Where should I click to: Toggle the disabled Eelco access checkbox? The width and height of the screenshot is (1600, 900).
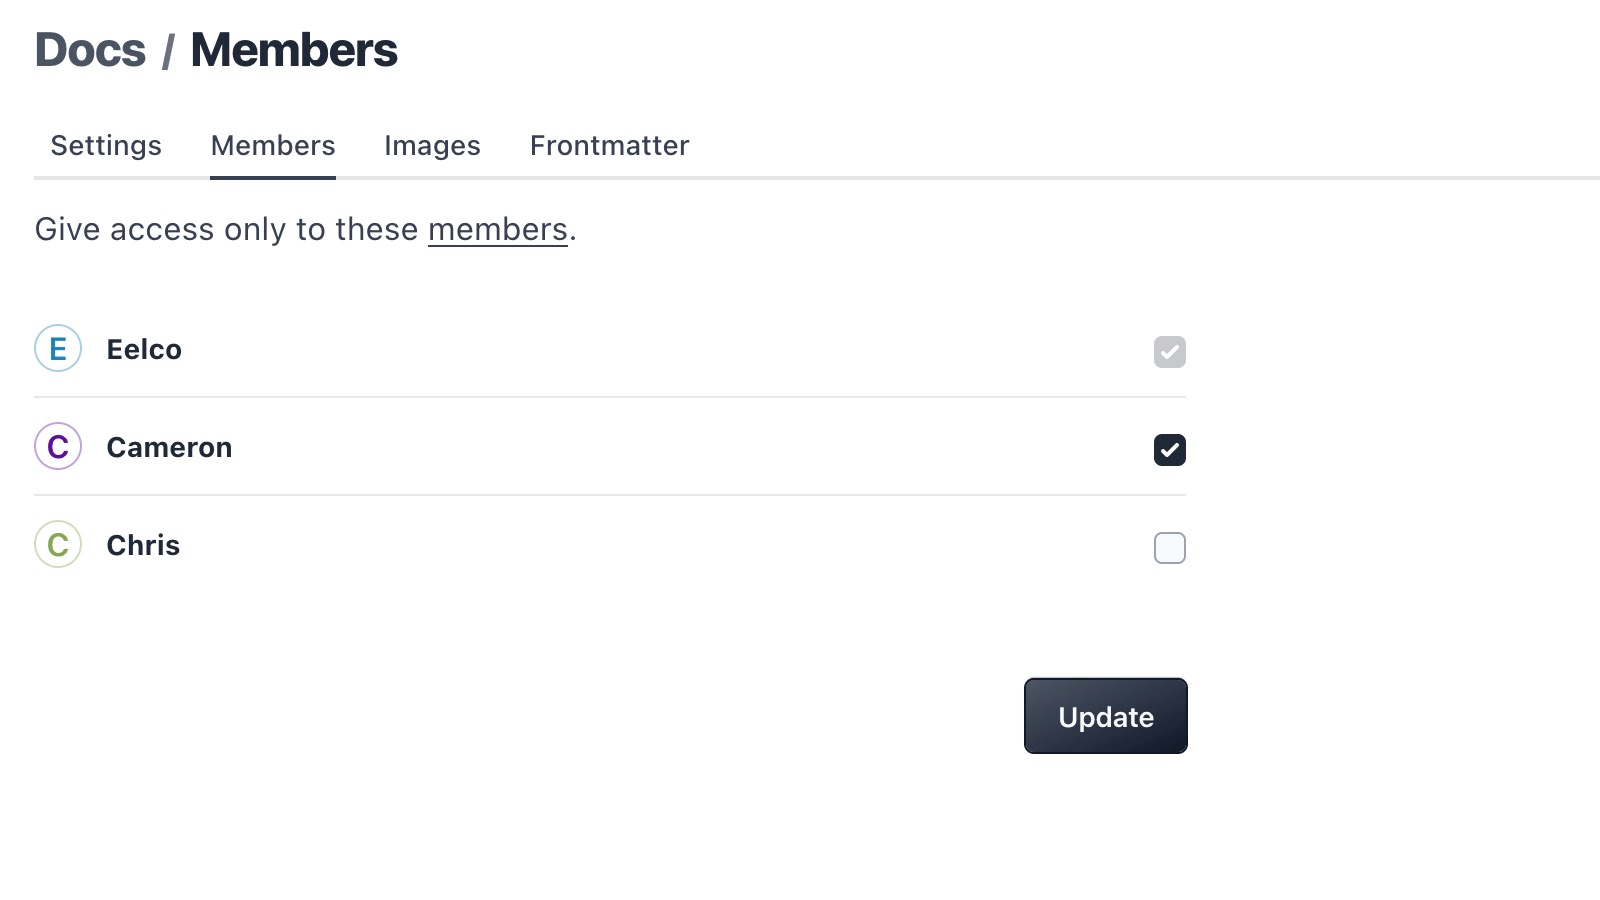[1169, 352]
